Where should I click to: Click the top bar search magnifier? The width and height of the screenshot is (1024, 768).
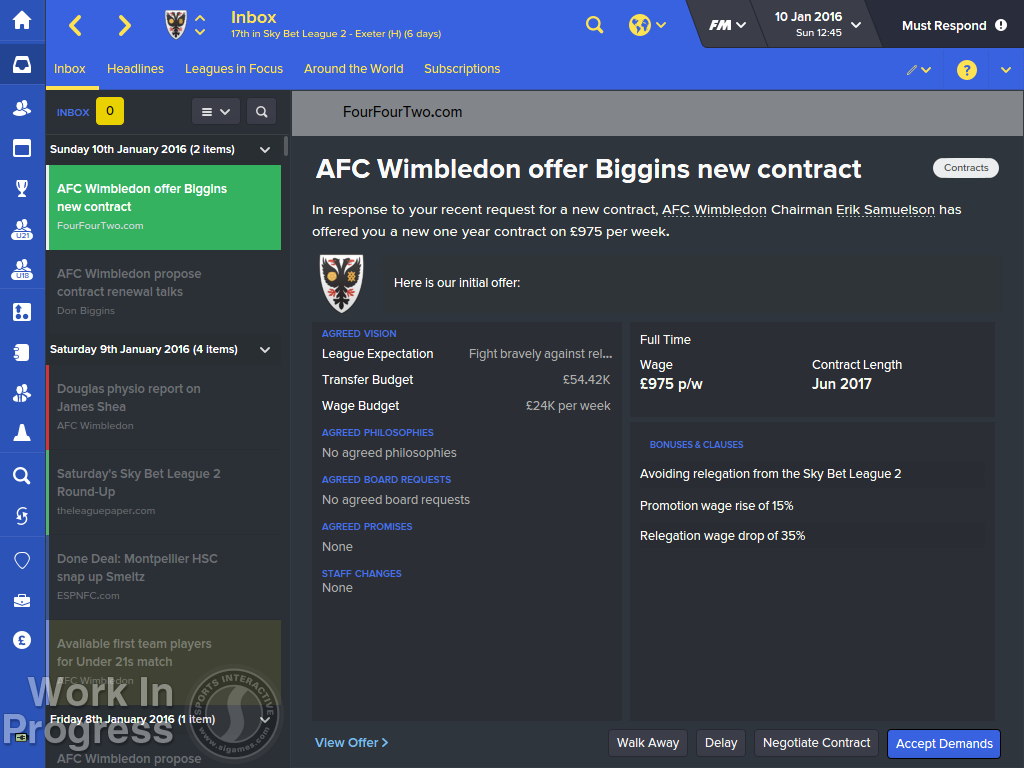(594, 25)
